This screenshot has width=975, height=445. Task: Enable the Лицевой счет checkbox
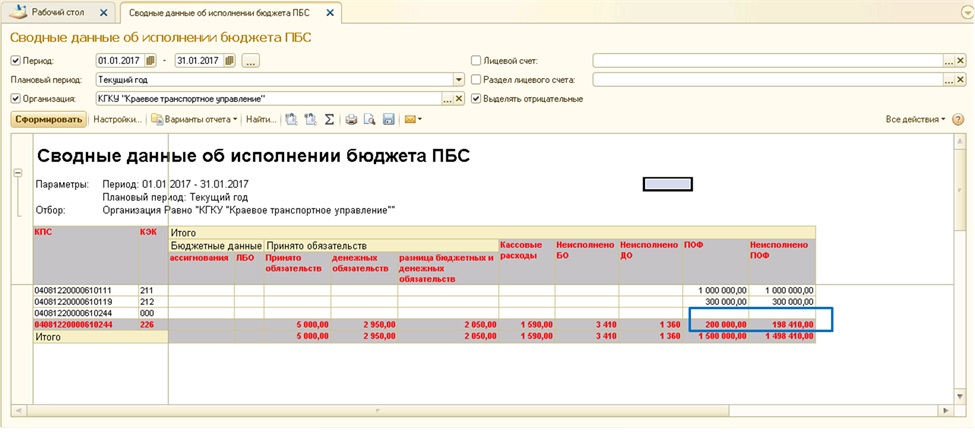(x=476, y=61)
